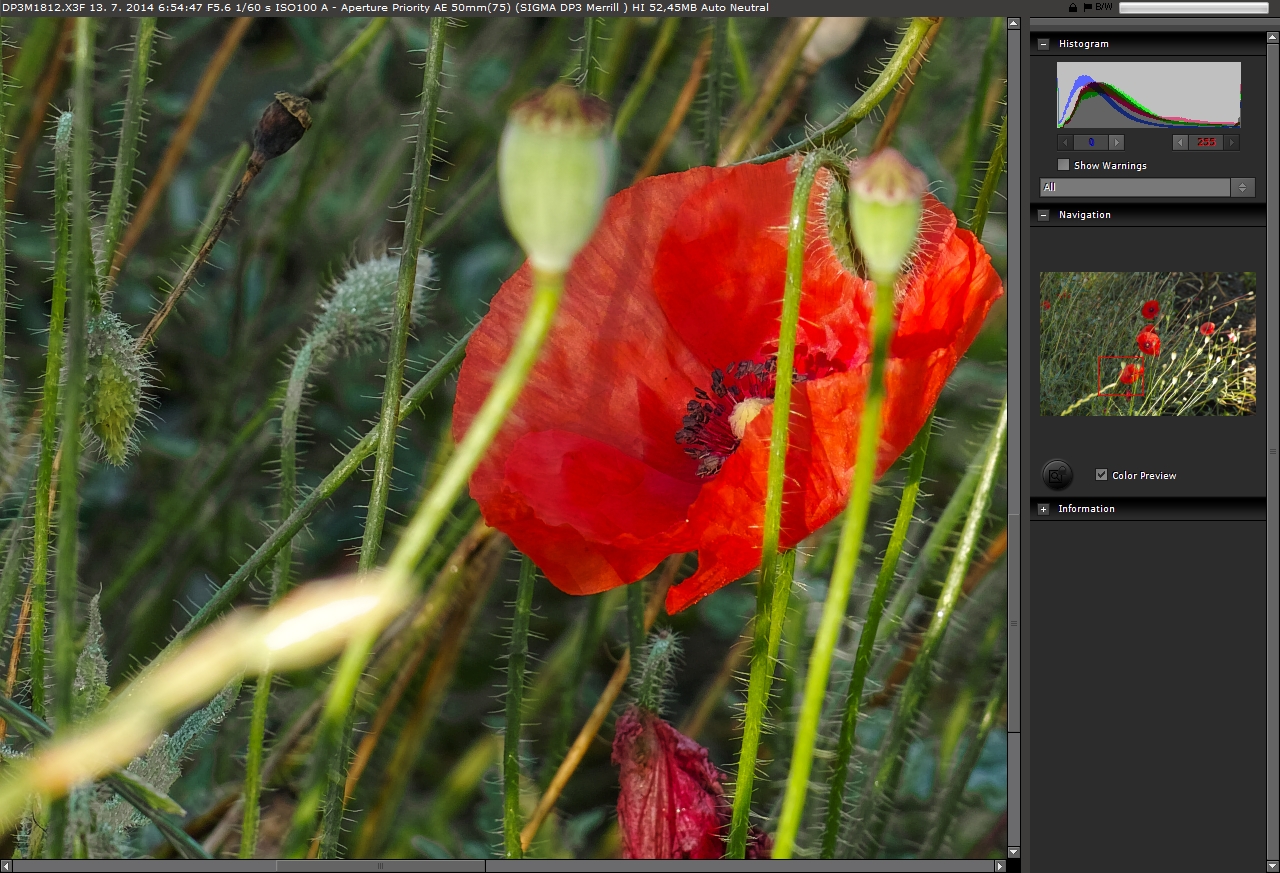
Task: Click the flag mark icon
Action: (x=1087, y=7)
